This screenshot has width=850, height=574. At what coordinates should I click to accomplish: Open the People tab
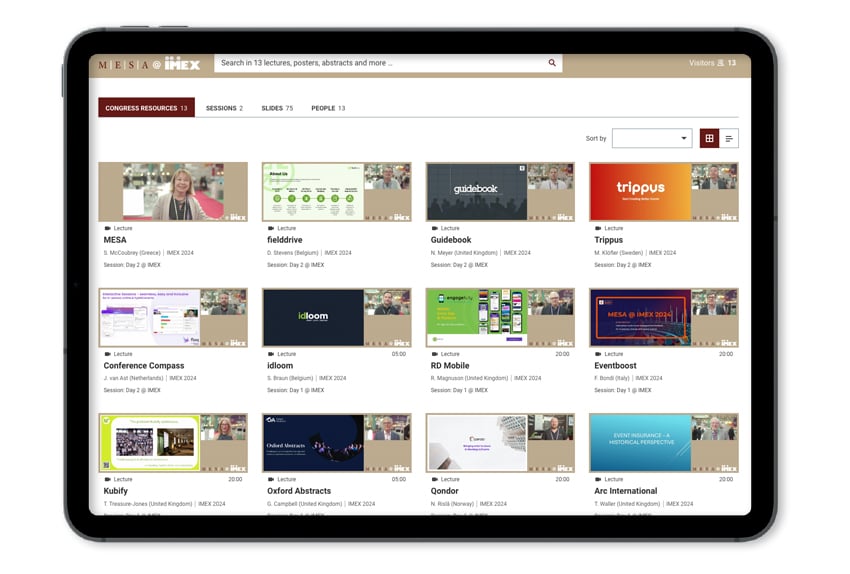coord(328,108)
